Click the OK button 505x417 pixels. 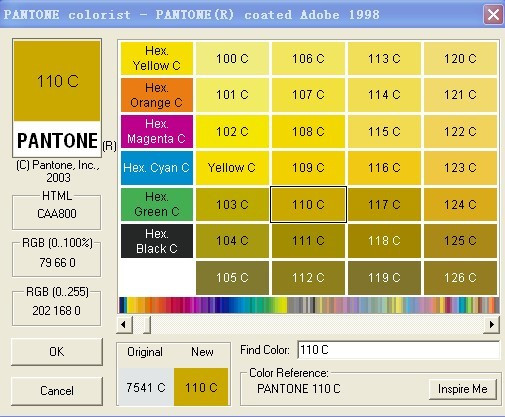57,352
